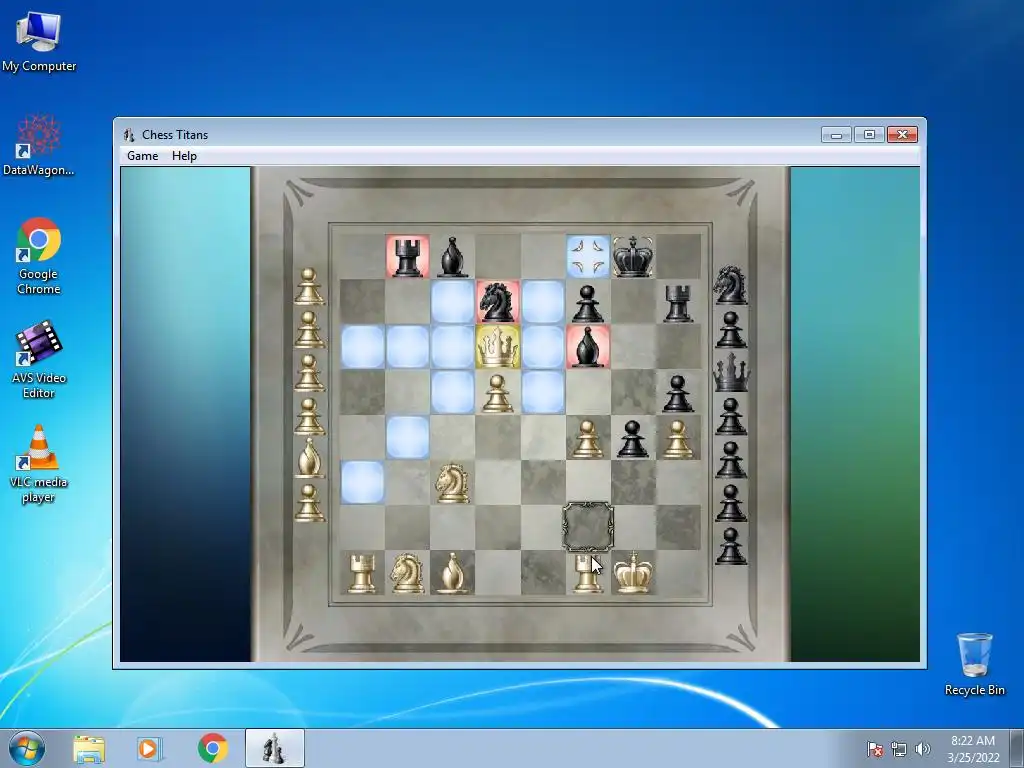1024x768 pixels.
Task: Click the white pawn on the right board edge
Action: tap(678, 438)
